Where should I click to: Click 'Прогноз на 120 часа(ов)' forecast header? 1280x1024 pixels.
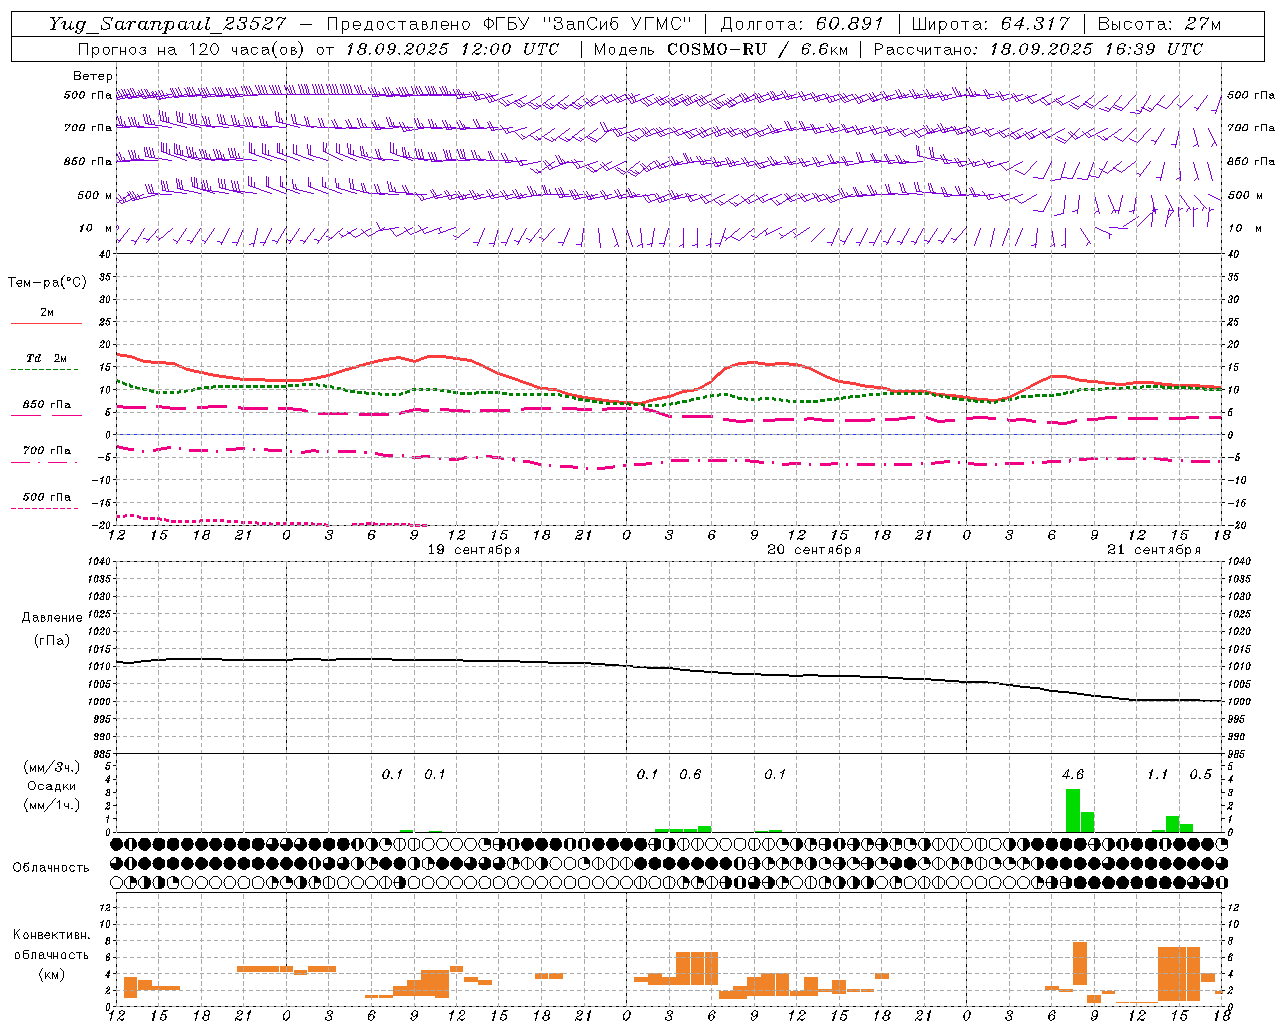click(x=192, y=49)
